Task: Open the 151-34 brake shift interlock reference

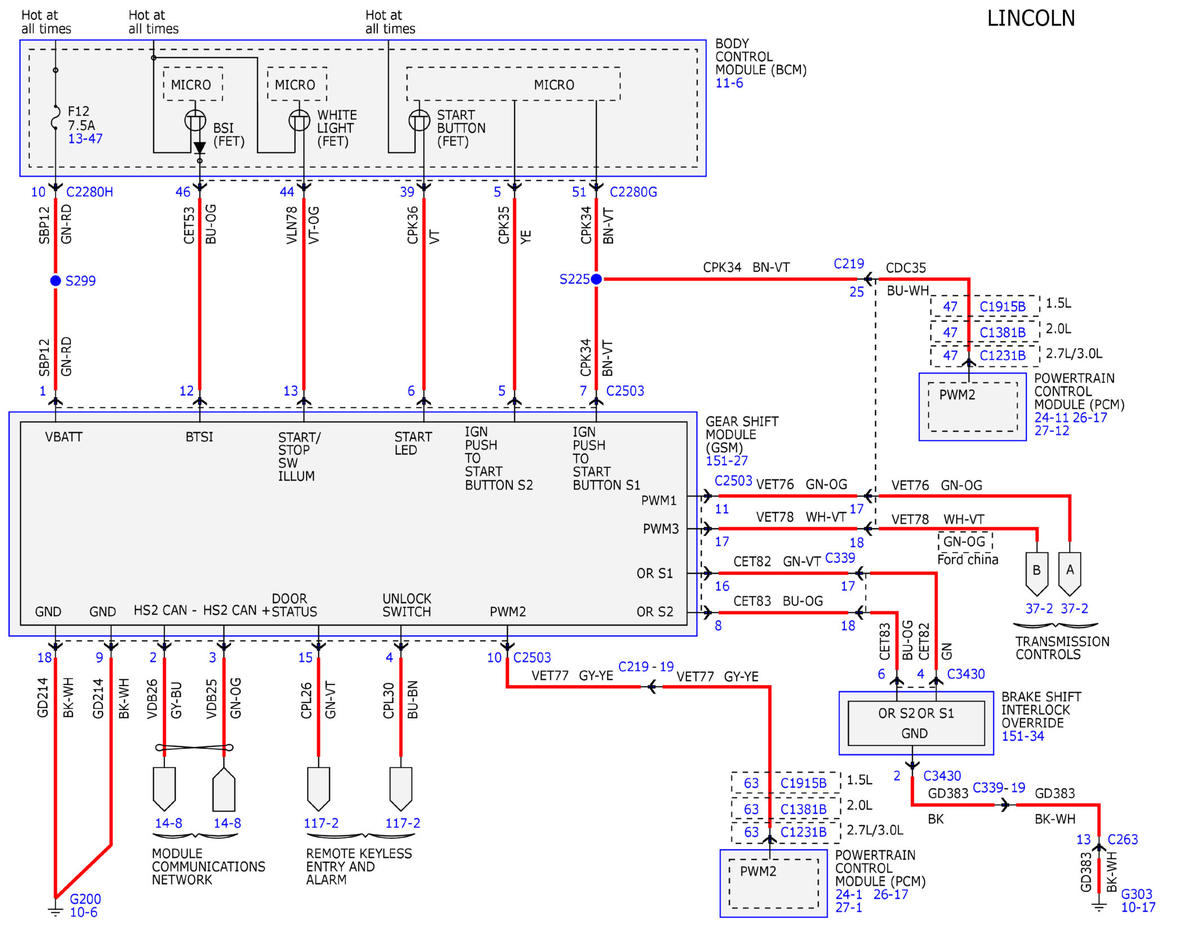Action: 1023,737
